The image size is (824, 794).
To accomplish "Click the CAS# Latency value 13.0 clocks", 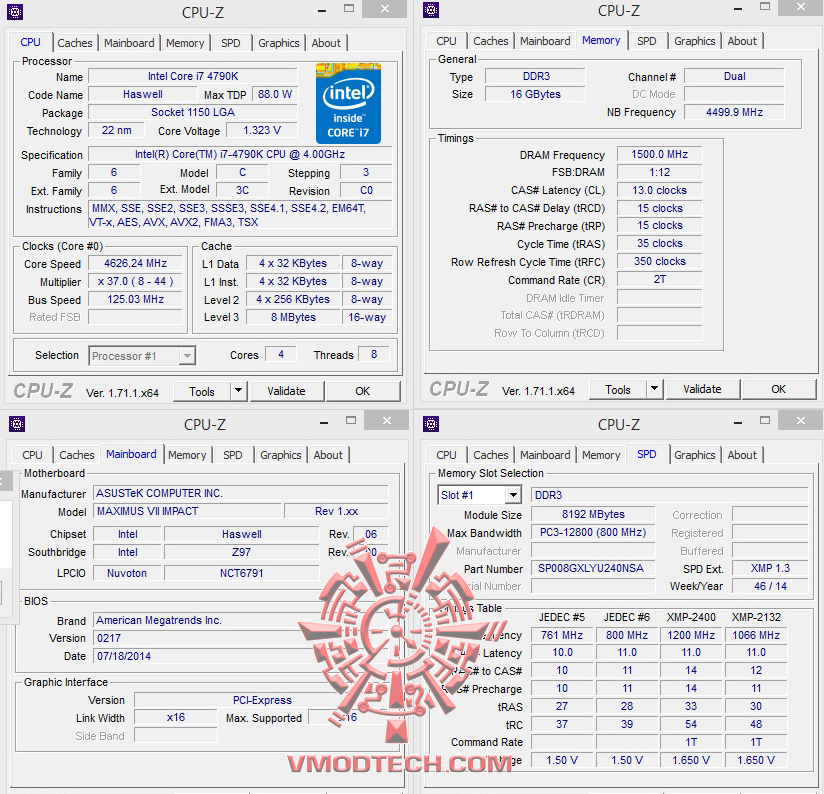I will [x=660, y=190].
